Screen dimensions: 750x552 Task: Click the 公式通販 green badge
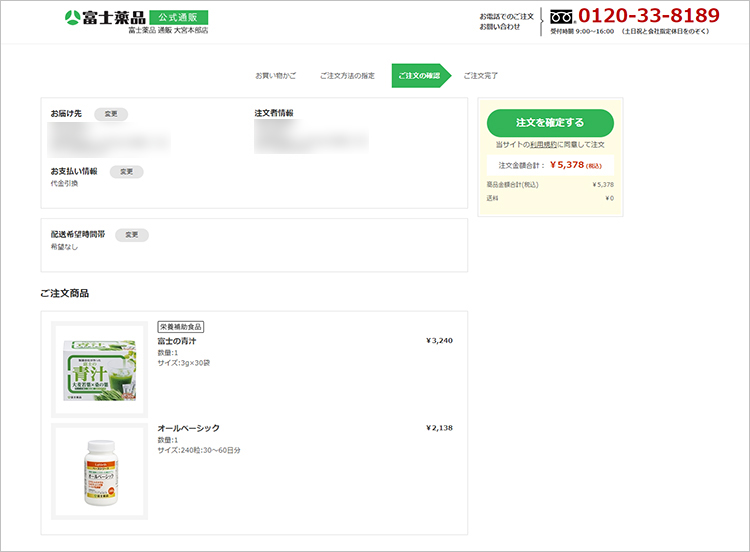178,18
